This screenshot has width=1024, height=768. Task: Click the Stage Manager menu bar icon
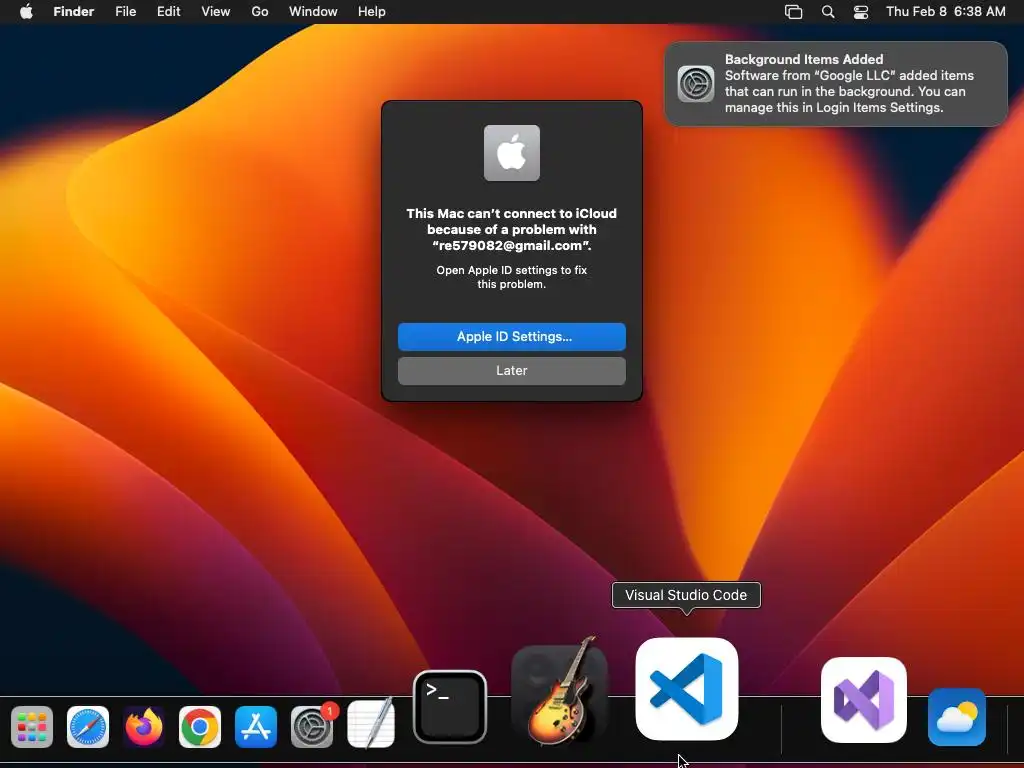click(x=793, y=12)
